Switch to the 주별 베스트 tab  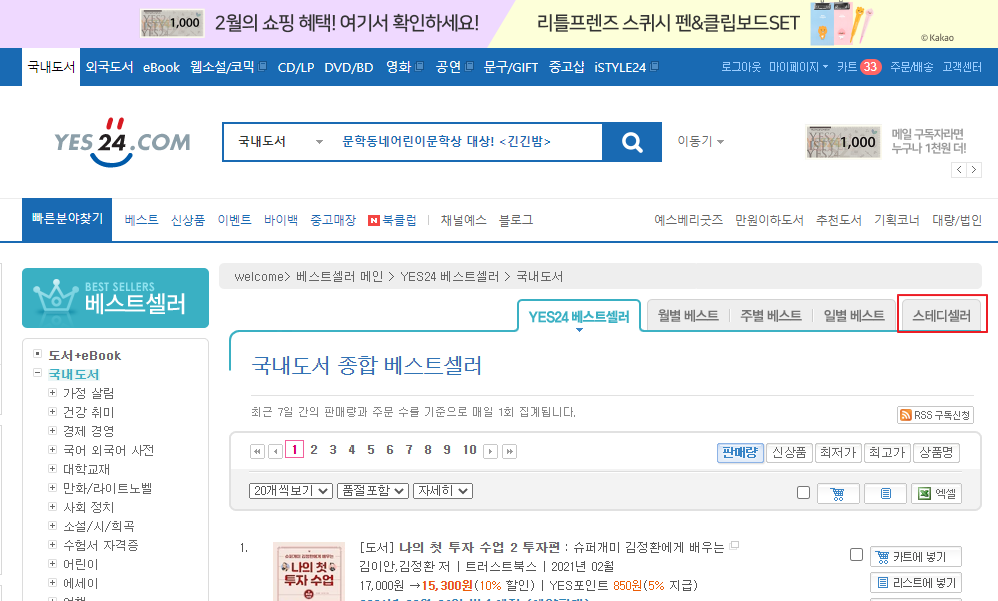[771, 316]
